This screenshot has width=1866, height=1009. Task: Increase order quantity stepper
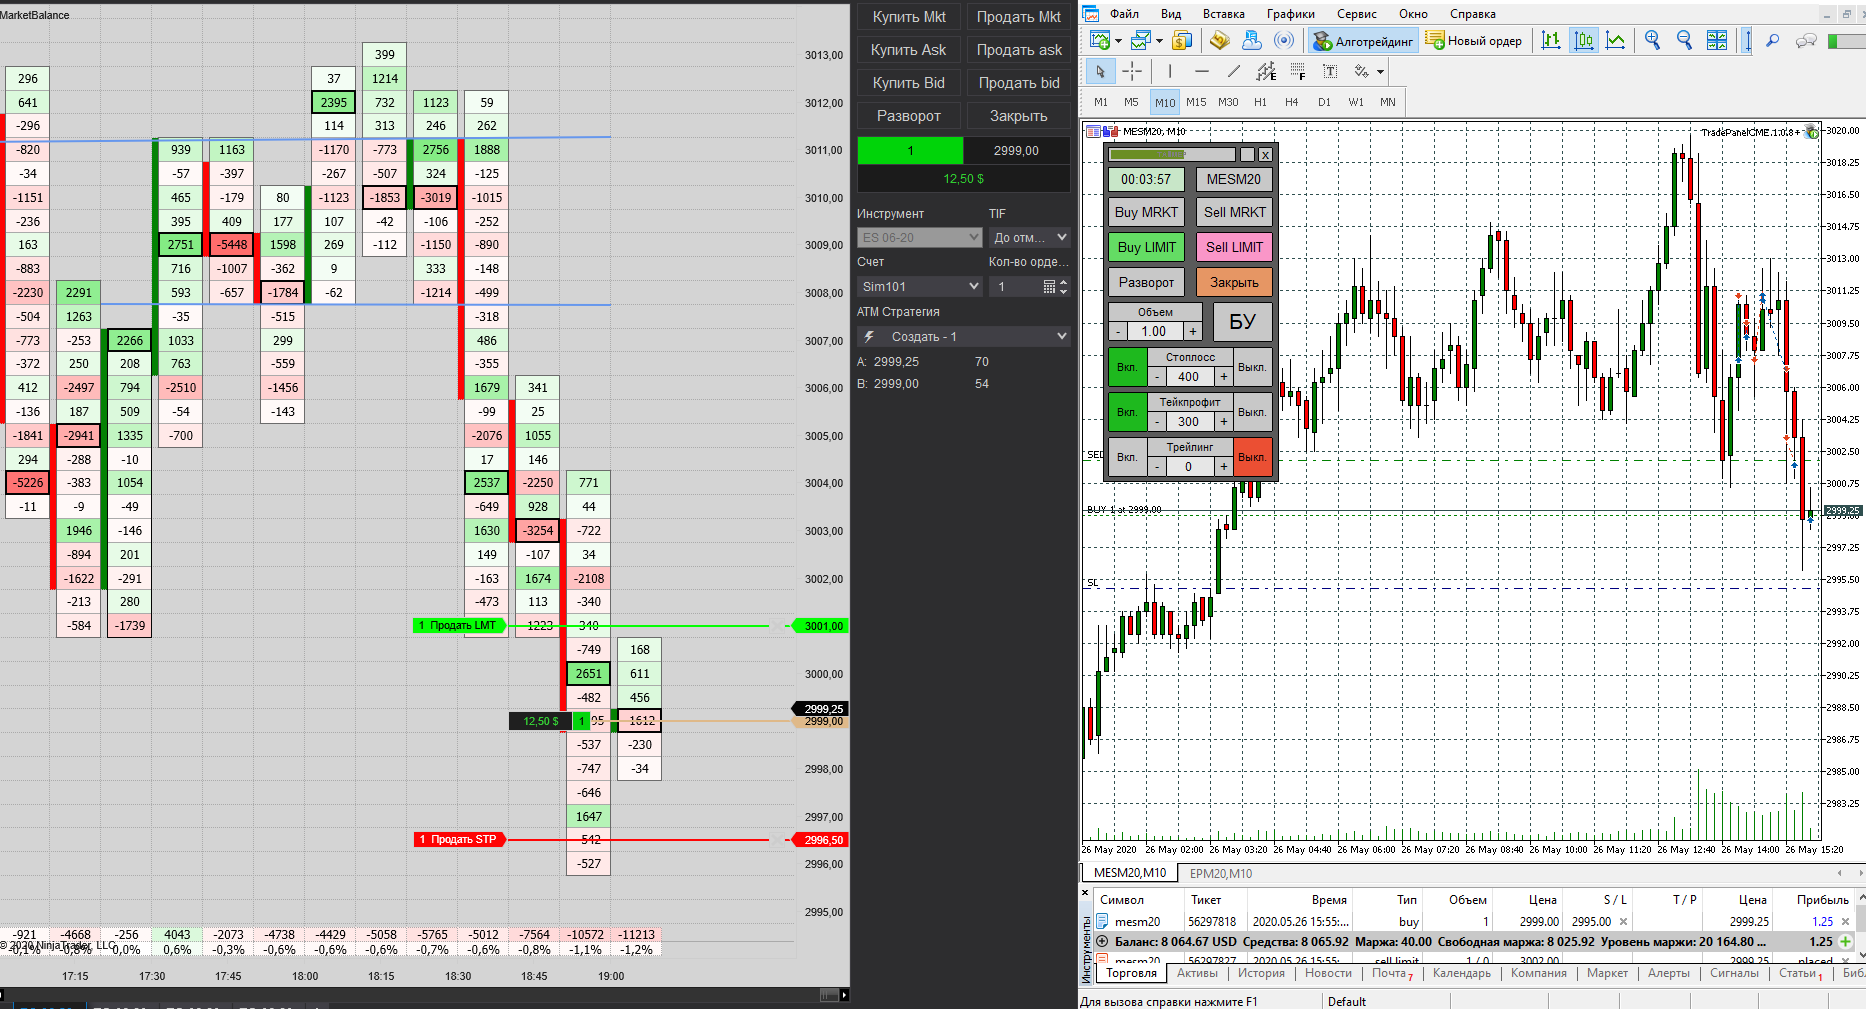tap(1063, 282)
